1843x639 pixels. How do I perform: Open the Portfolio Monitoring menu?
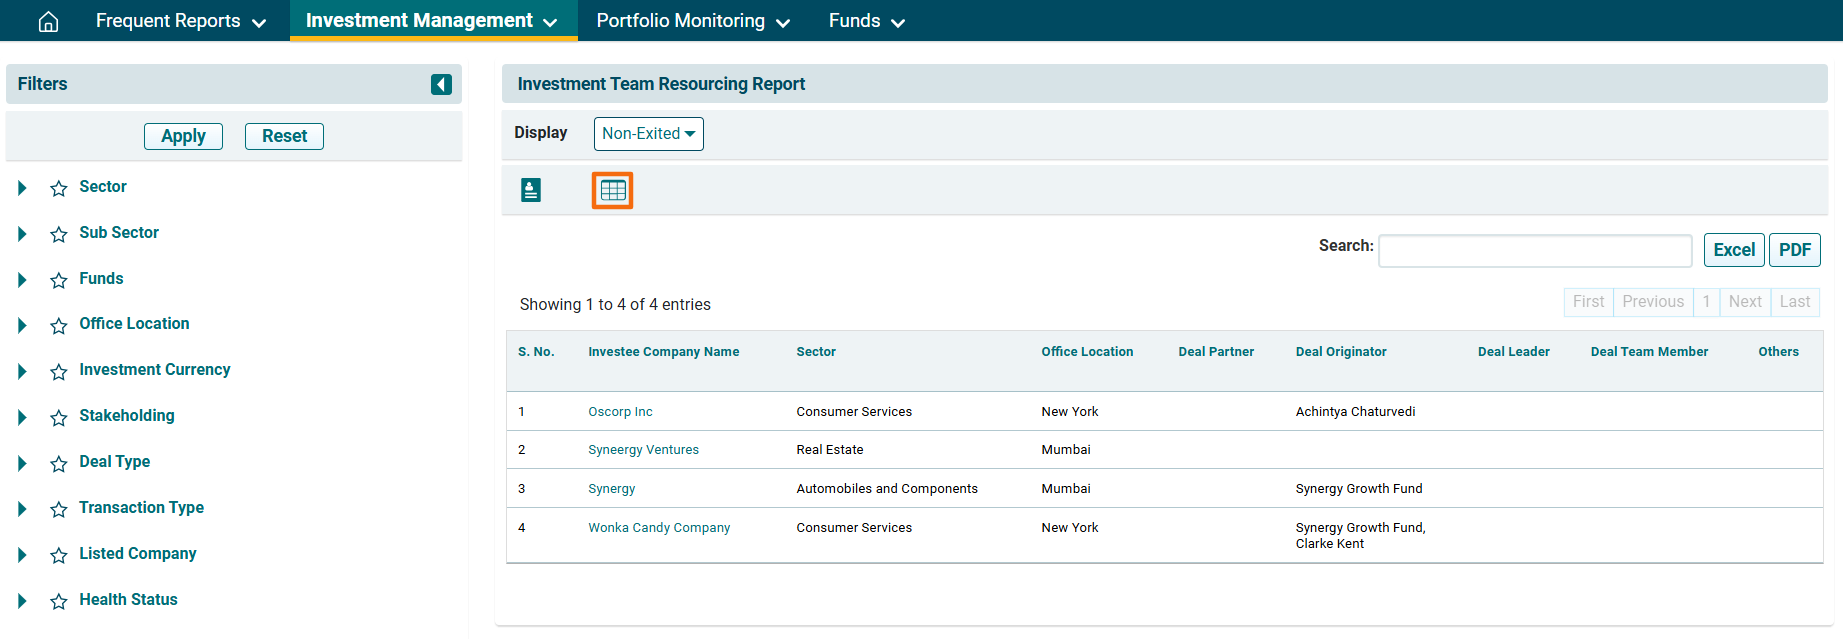692,21
